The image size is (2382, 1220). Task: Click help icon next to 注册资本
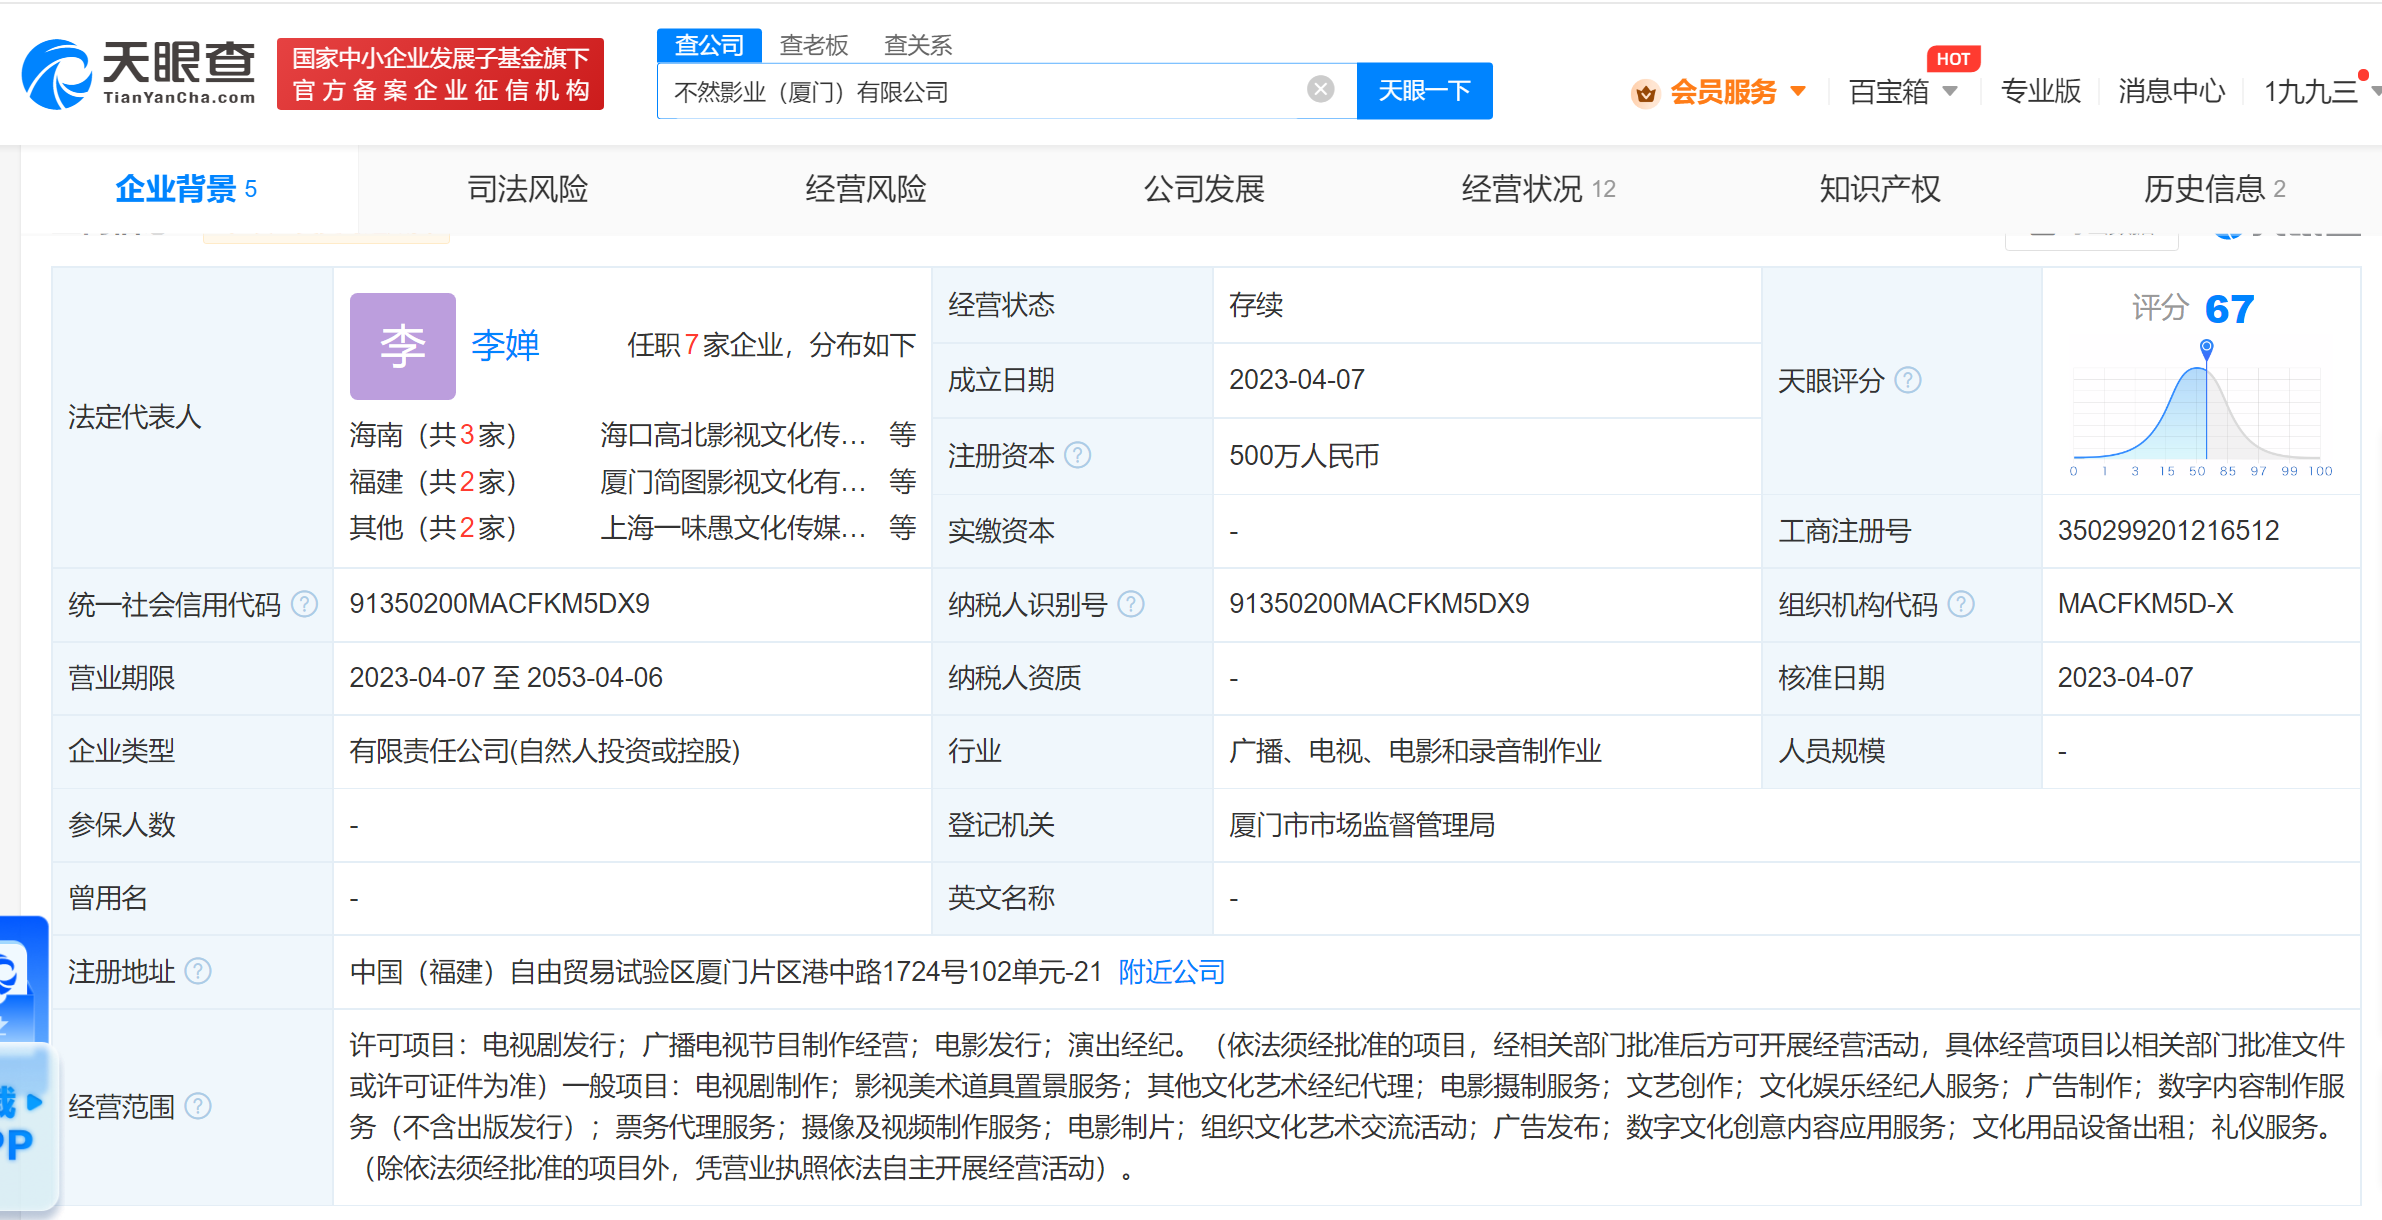coord(1079,456)
